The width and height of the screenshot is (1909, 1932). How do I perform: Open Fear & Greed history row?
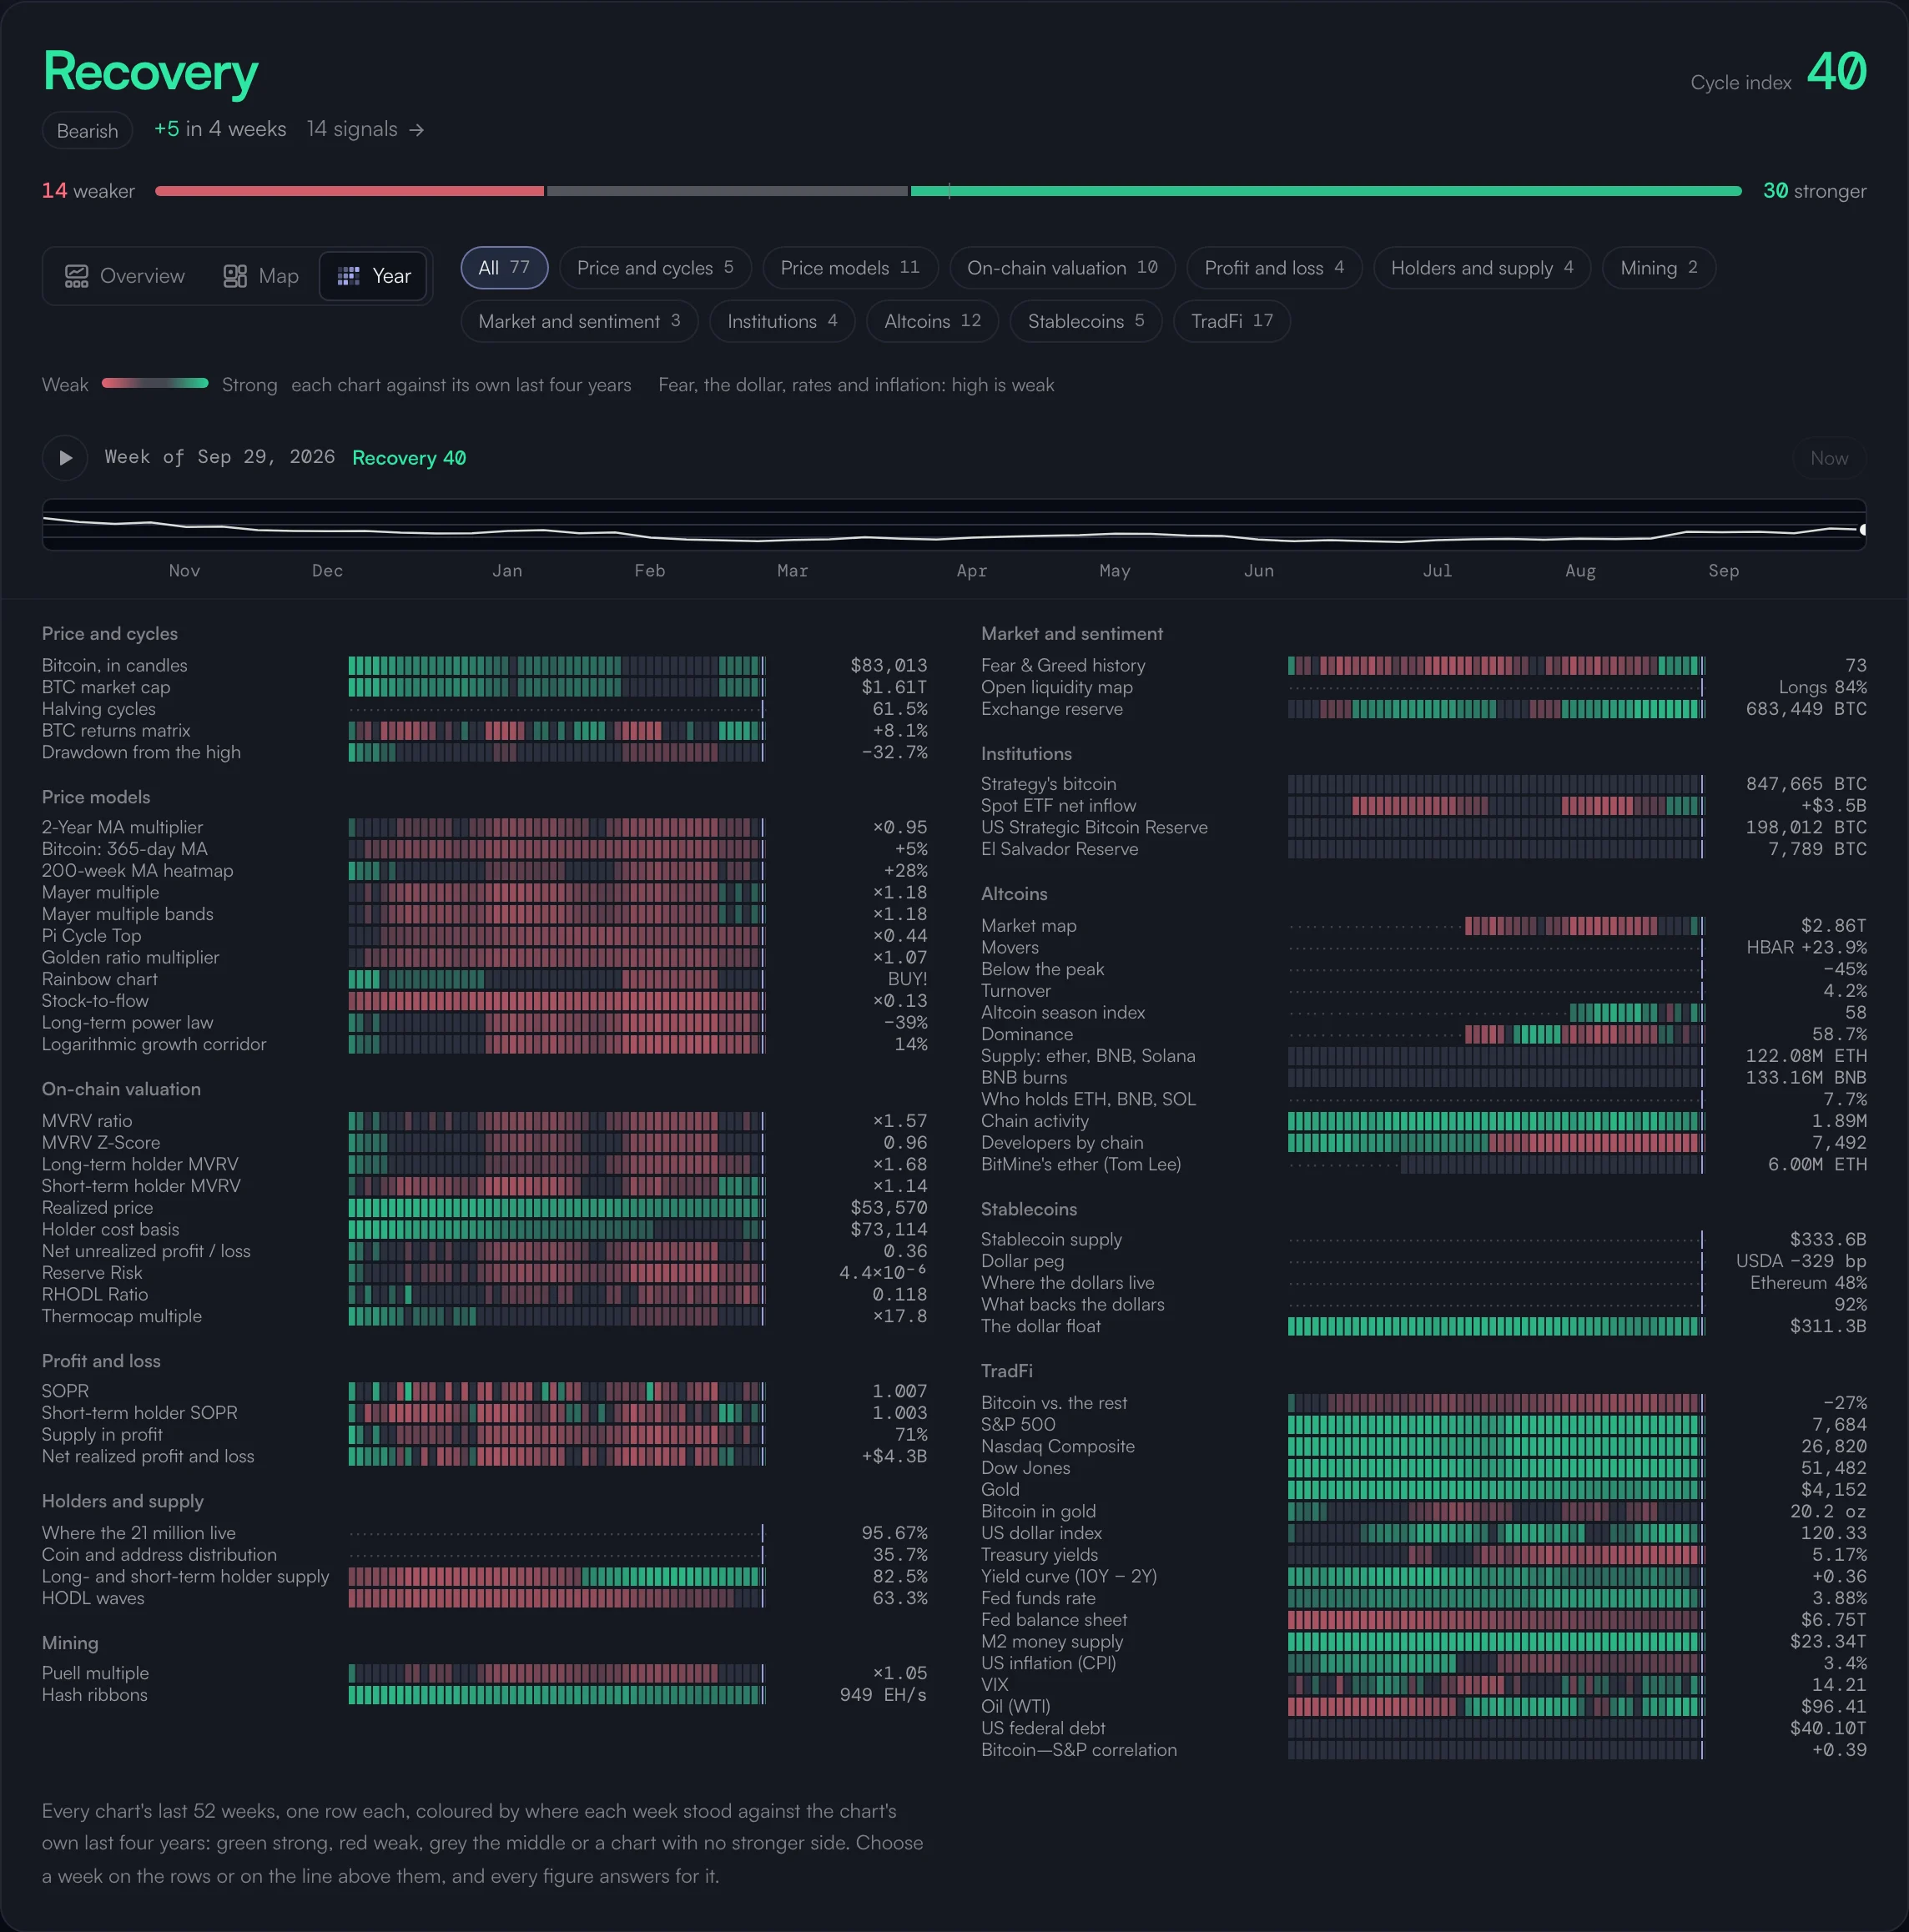[x=1424, y=665]
